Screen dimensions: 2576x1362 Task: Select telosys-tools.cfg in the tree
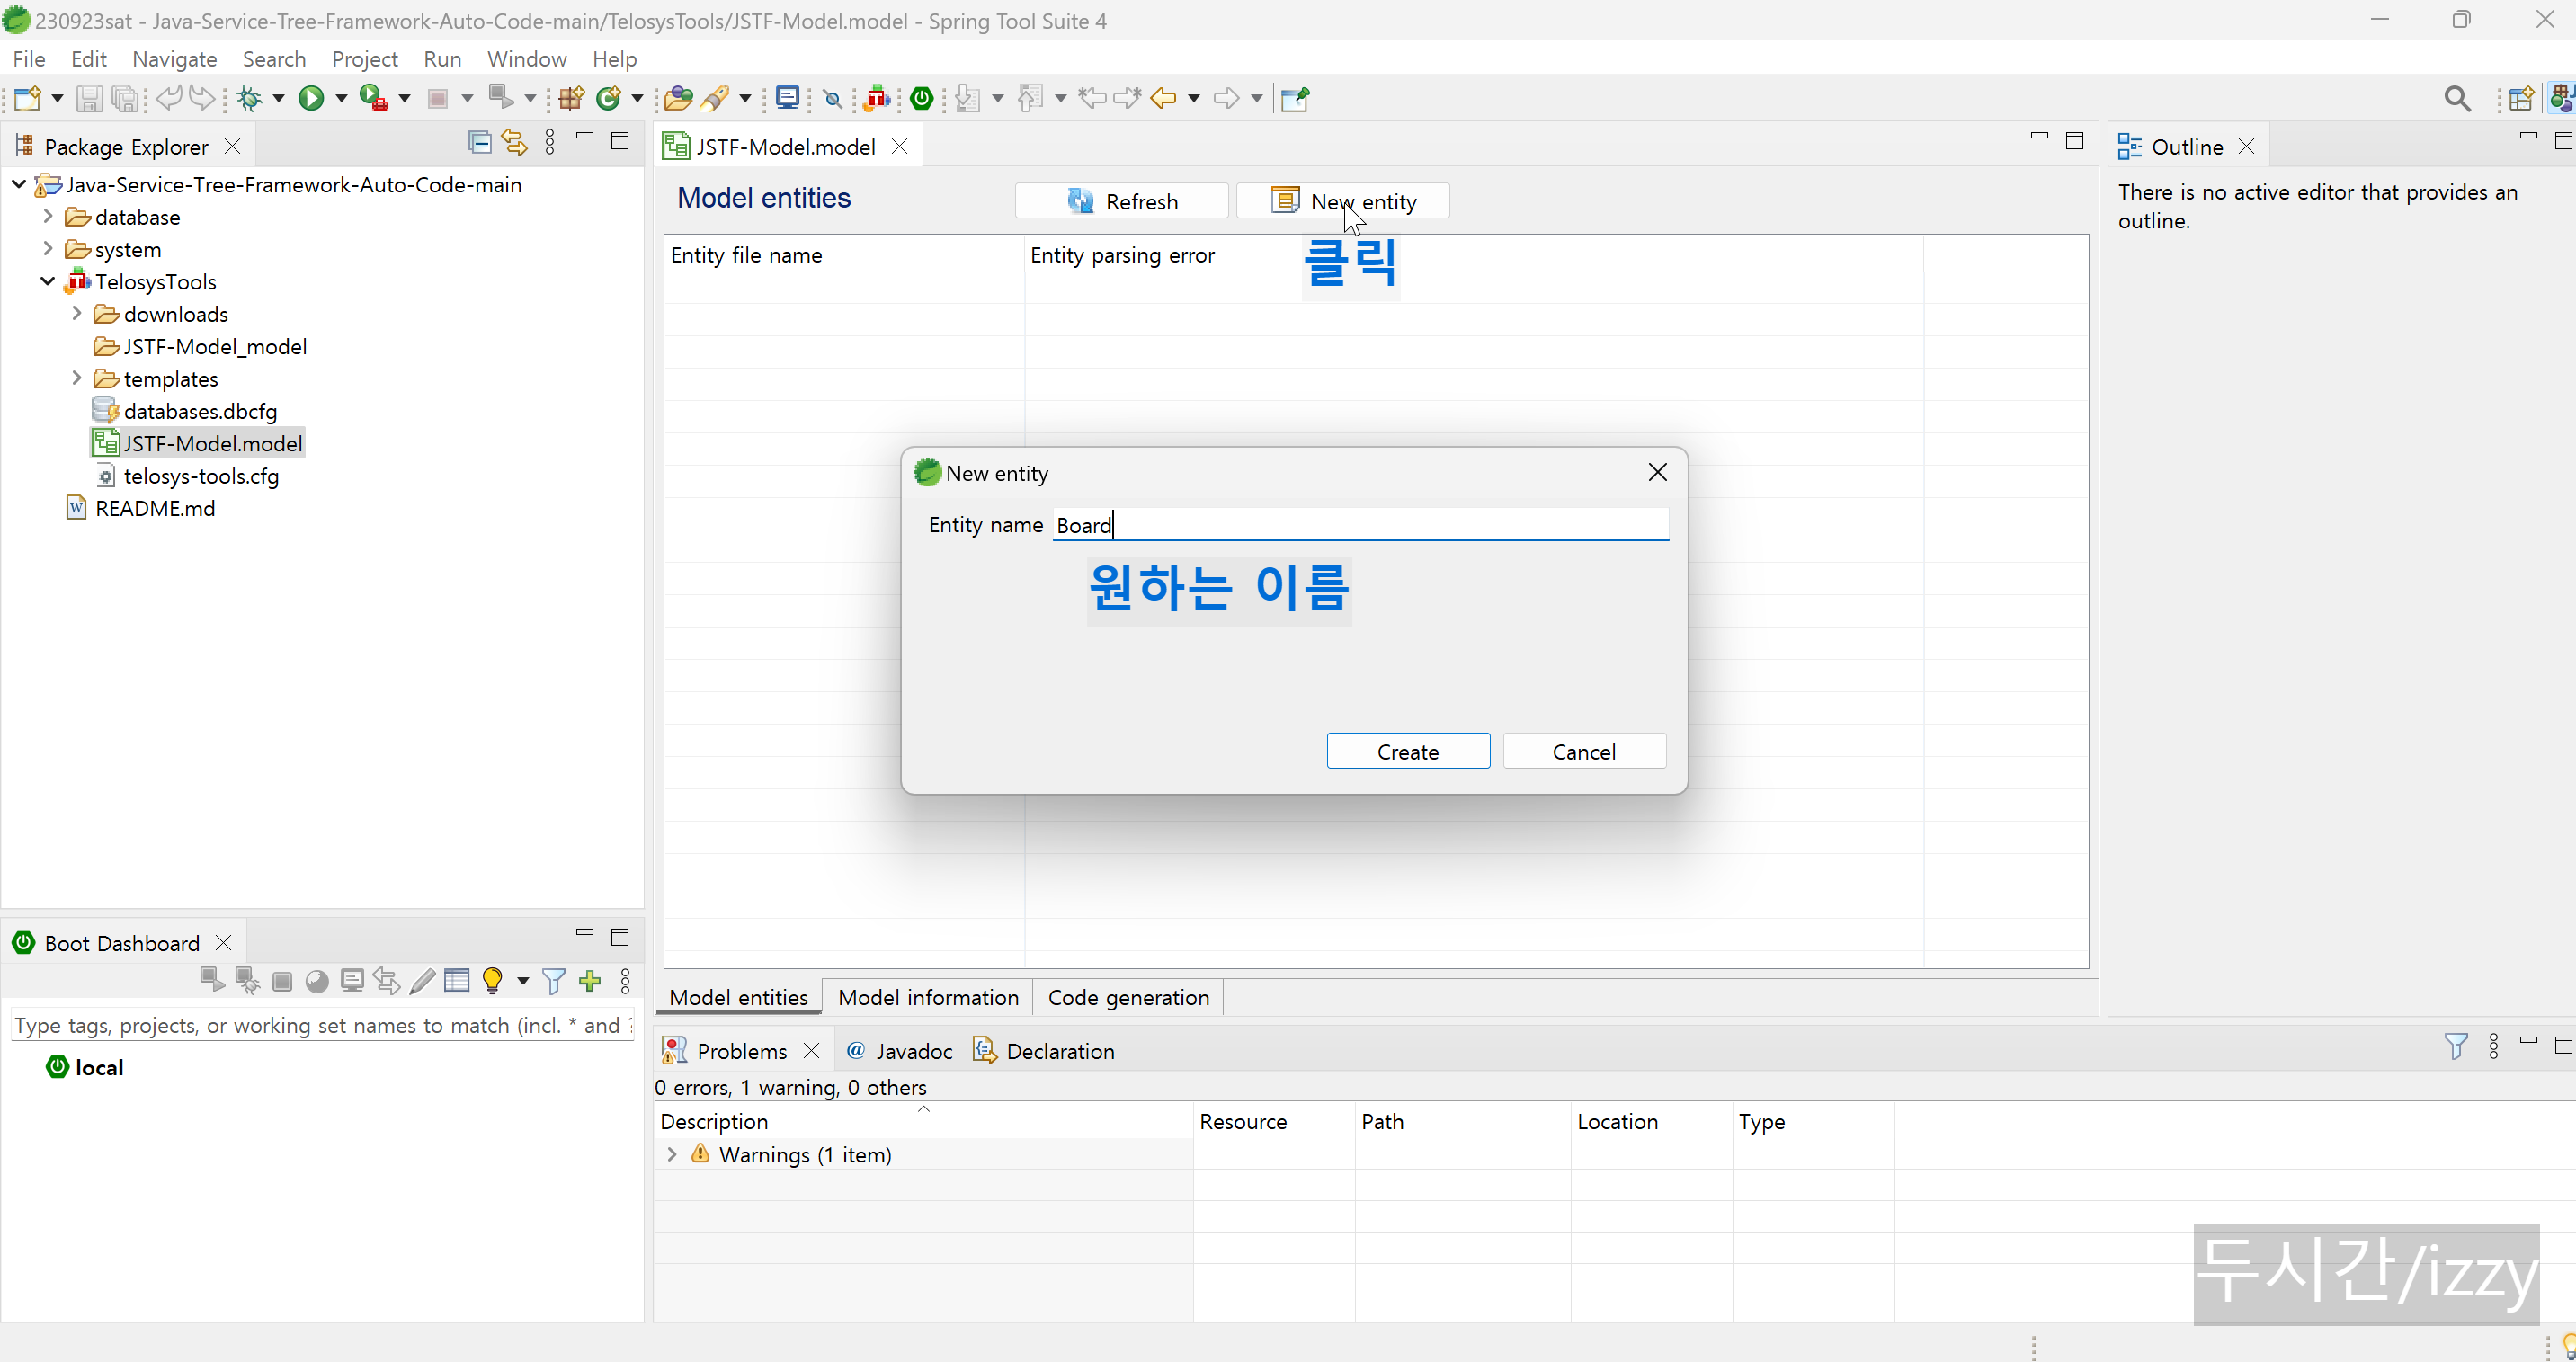pos(187,476)
